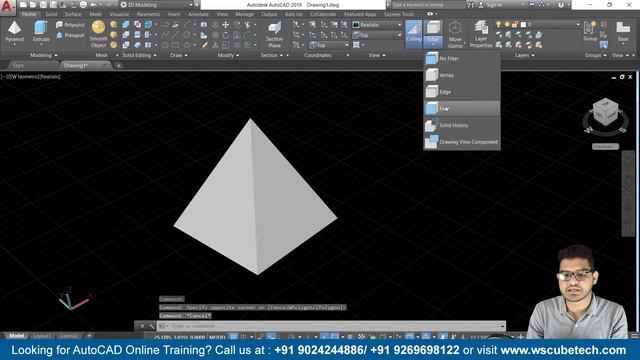Close the command line with X
The image size is (640, 360).
click(142, 326)
